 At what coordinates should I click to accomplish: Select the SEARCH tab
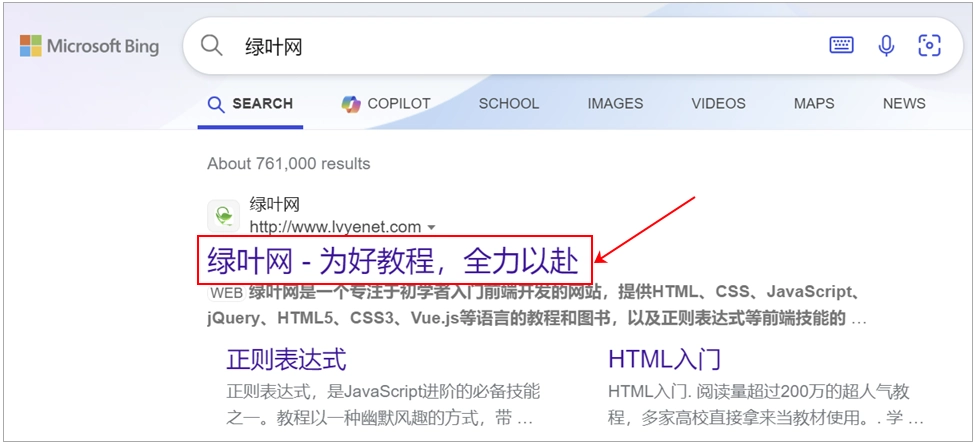coord(250,104)
